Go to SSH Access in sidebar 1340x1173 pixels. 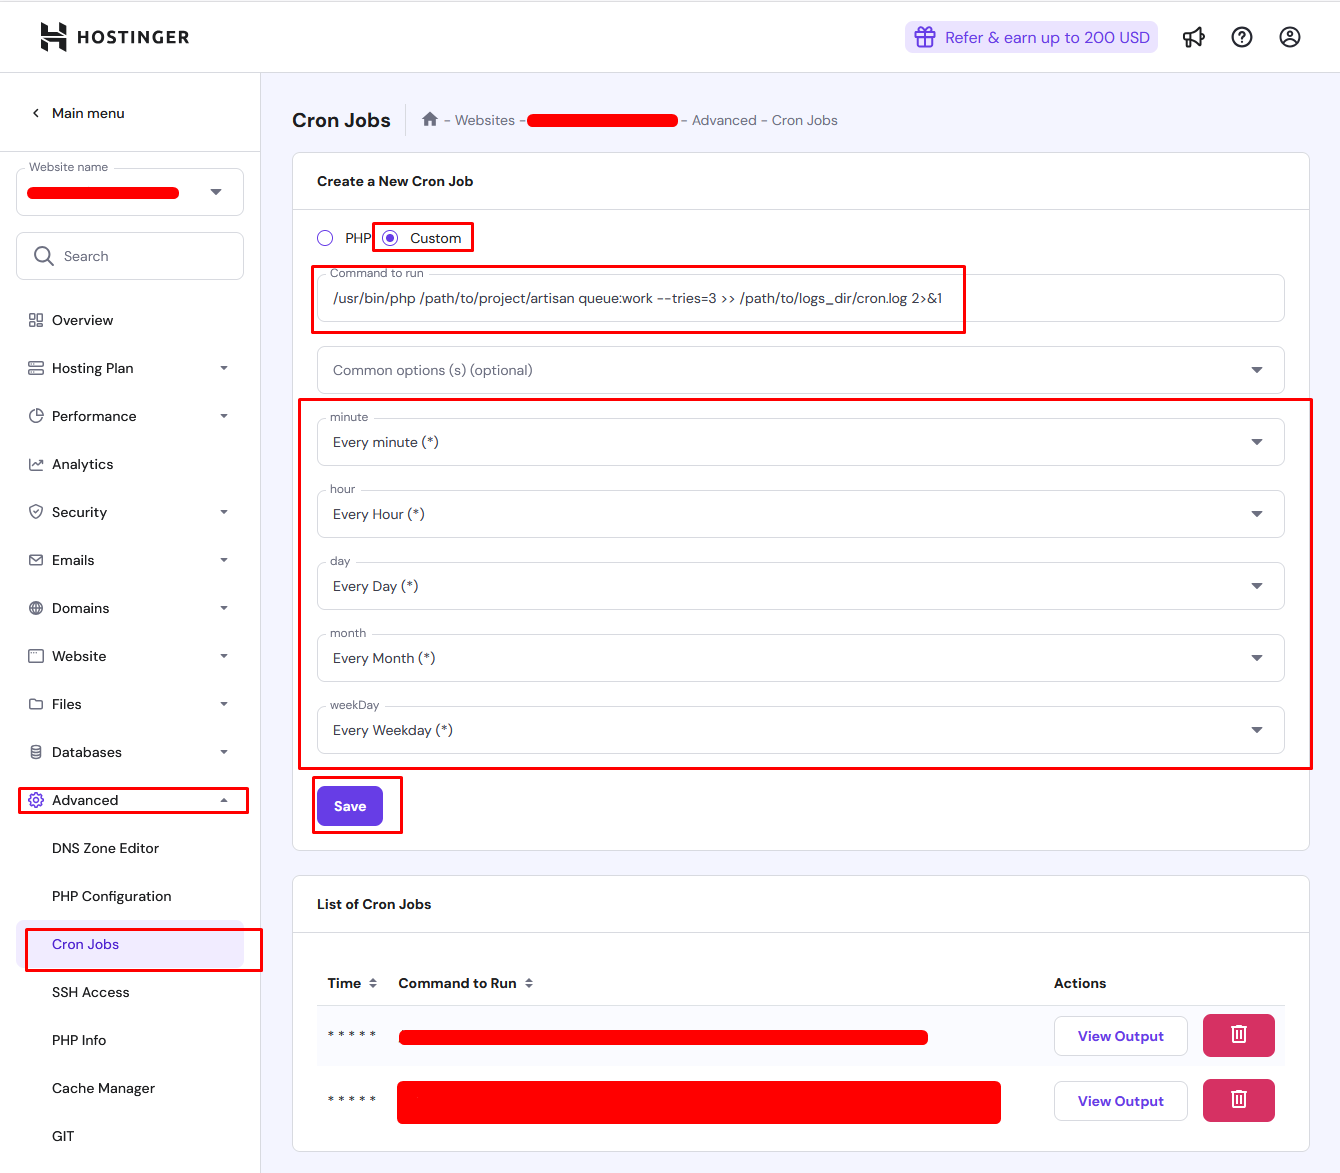point(91,992)
